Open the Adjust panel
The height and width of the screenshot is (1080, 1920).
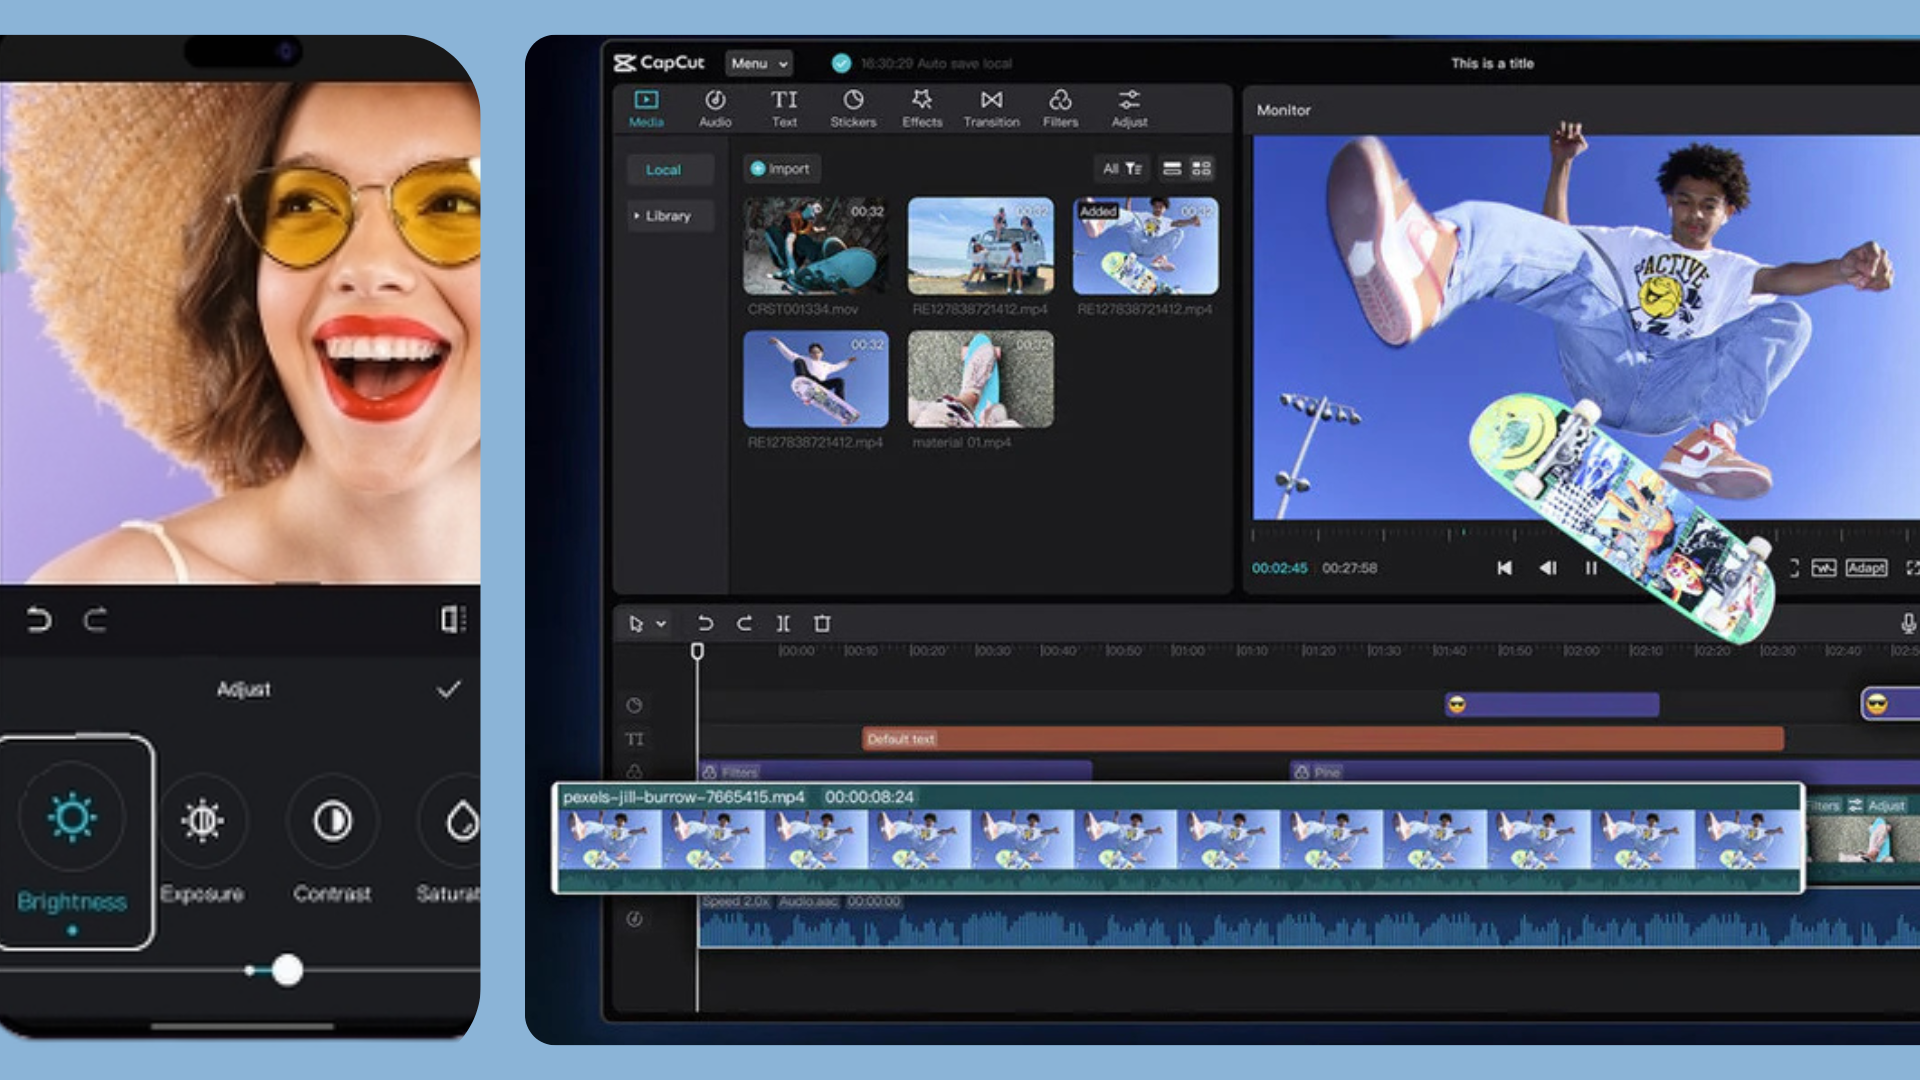point(1129,108)
